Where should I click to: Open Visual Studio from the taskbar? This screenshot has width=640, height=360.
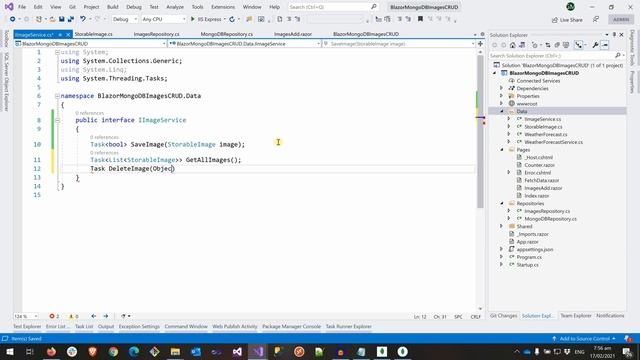(x=258, y=351)
